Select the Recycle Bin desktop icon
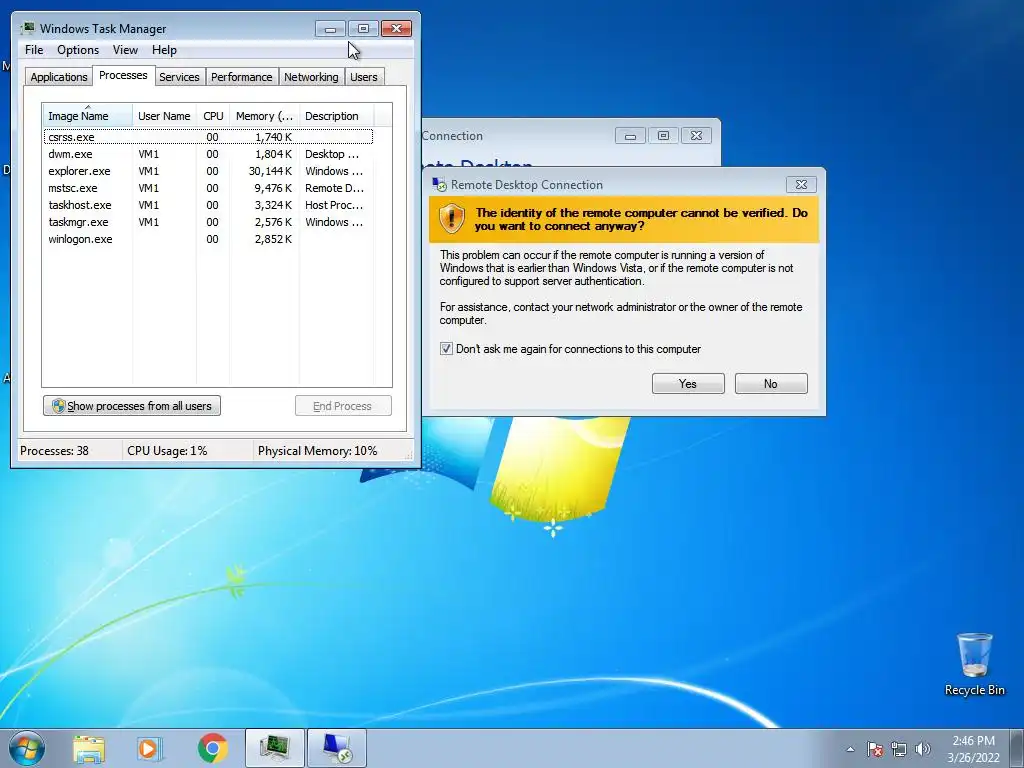The width and height of the screenshot is (1024, 768). [974, 664]
